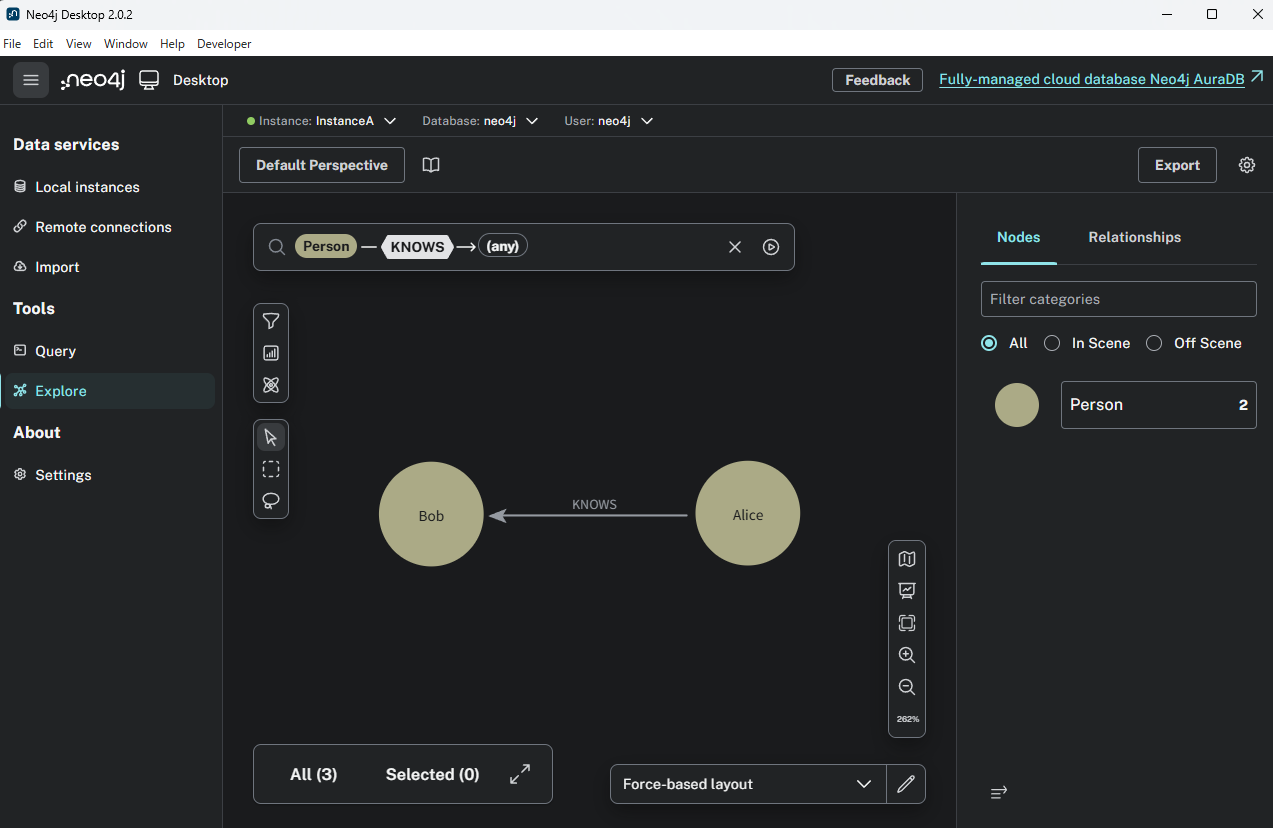Select the lasso selection tool
Image resolution: width=1273 pixels, height=828 pixels.
click(271, 501)
